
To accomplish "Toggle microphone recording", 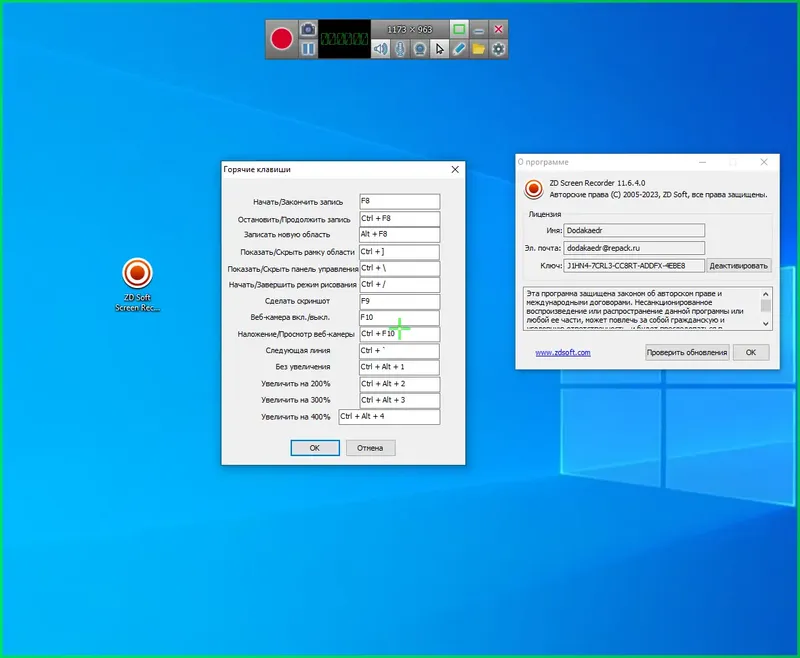I will [x=398, y=48].
